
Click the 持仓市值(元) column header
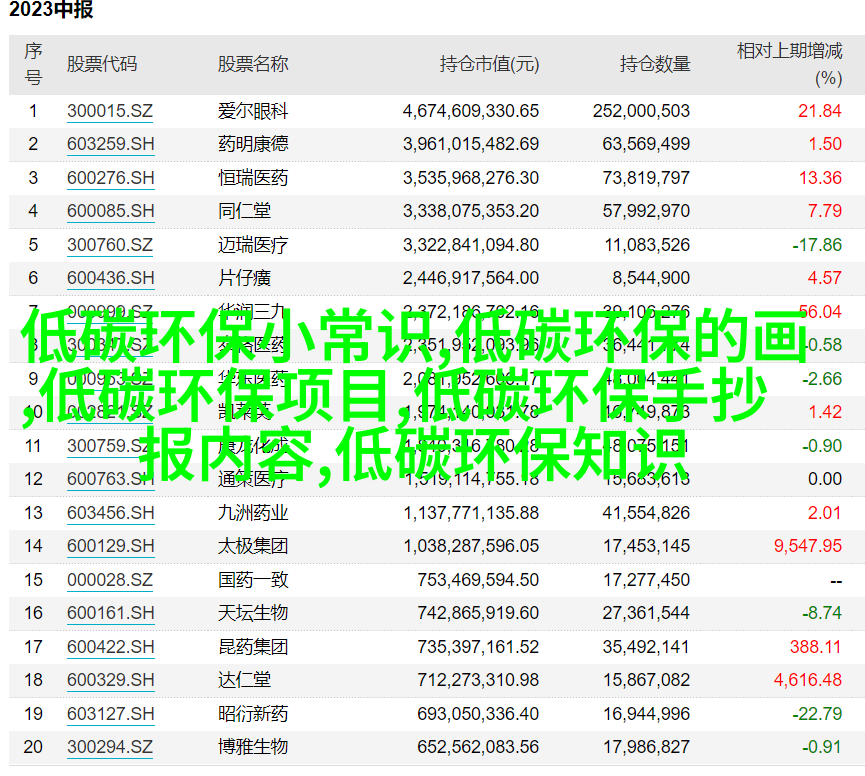(x=489, y=65)
